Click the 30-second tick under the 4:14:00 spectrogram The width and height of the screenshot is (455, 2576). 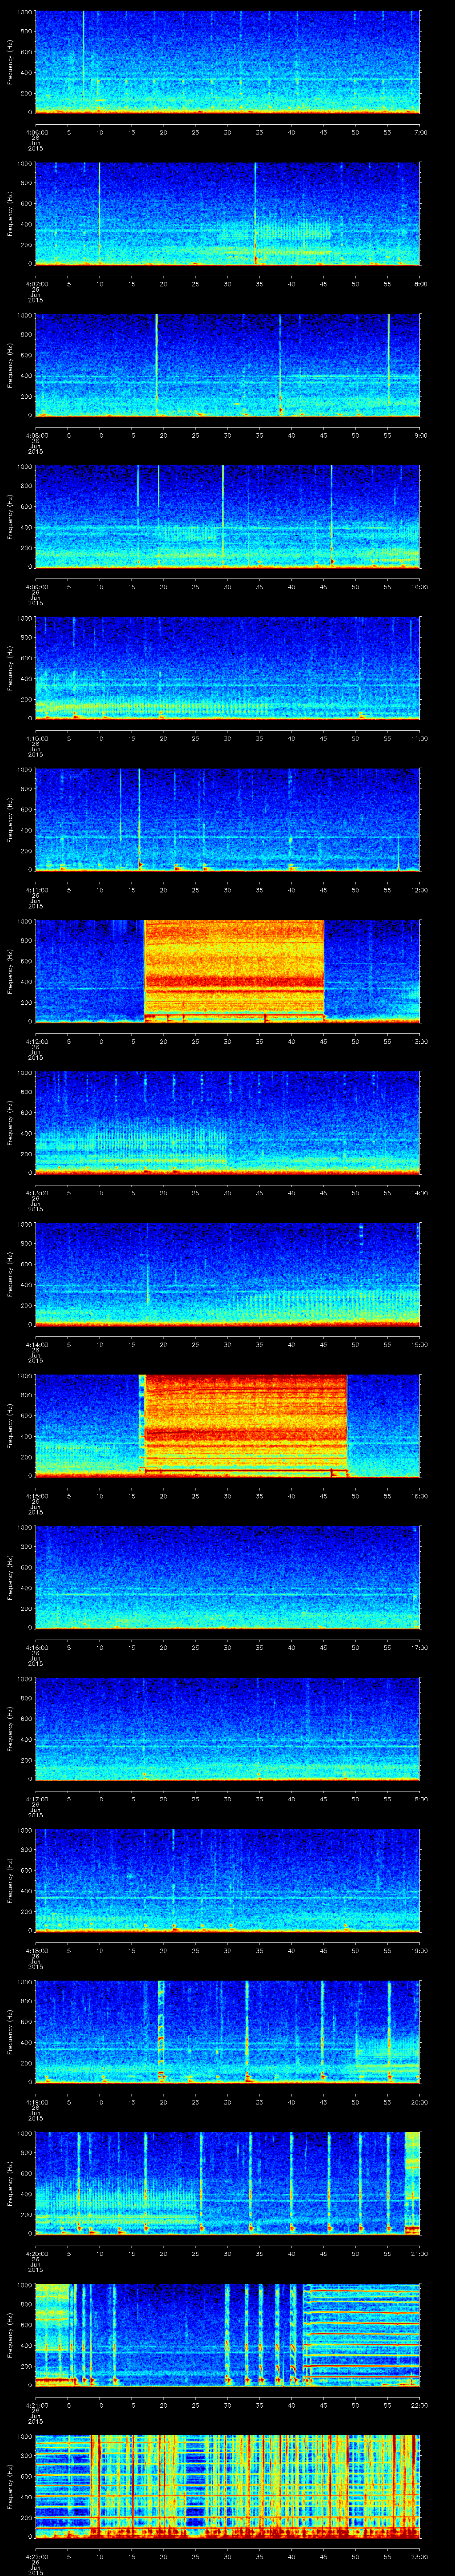227,1344
